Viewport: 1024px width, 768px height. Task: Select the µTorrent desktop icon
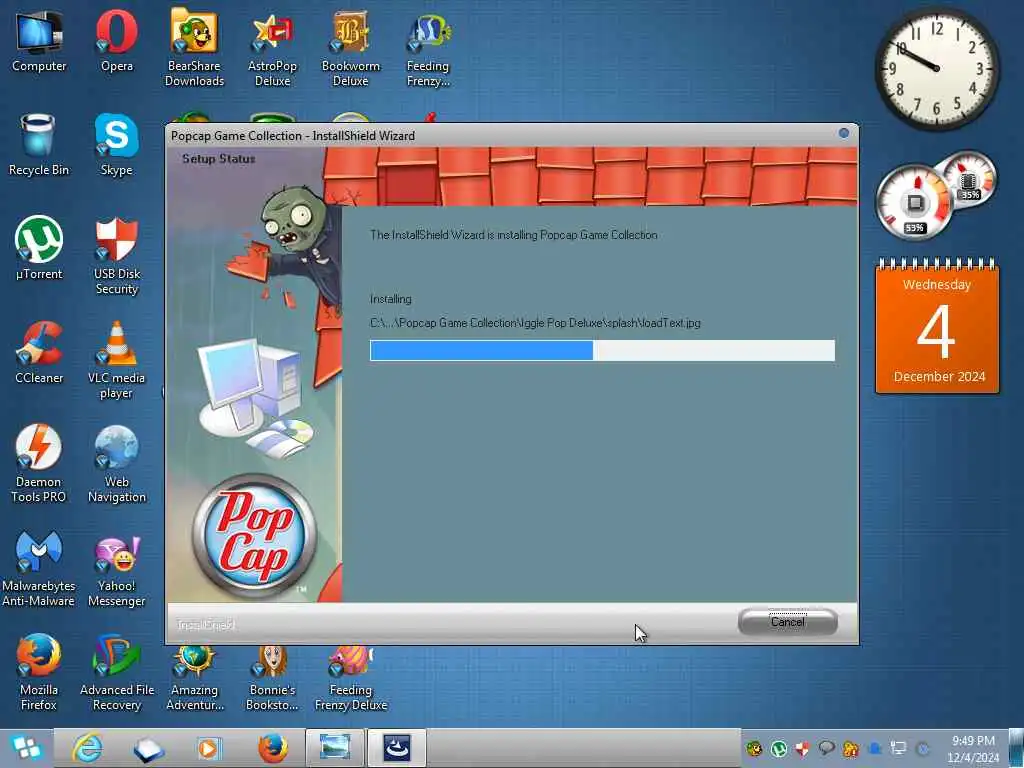coord(39,248)
